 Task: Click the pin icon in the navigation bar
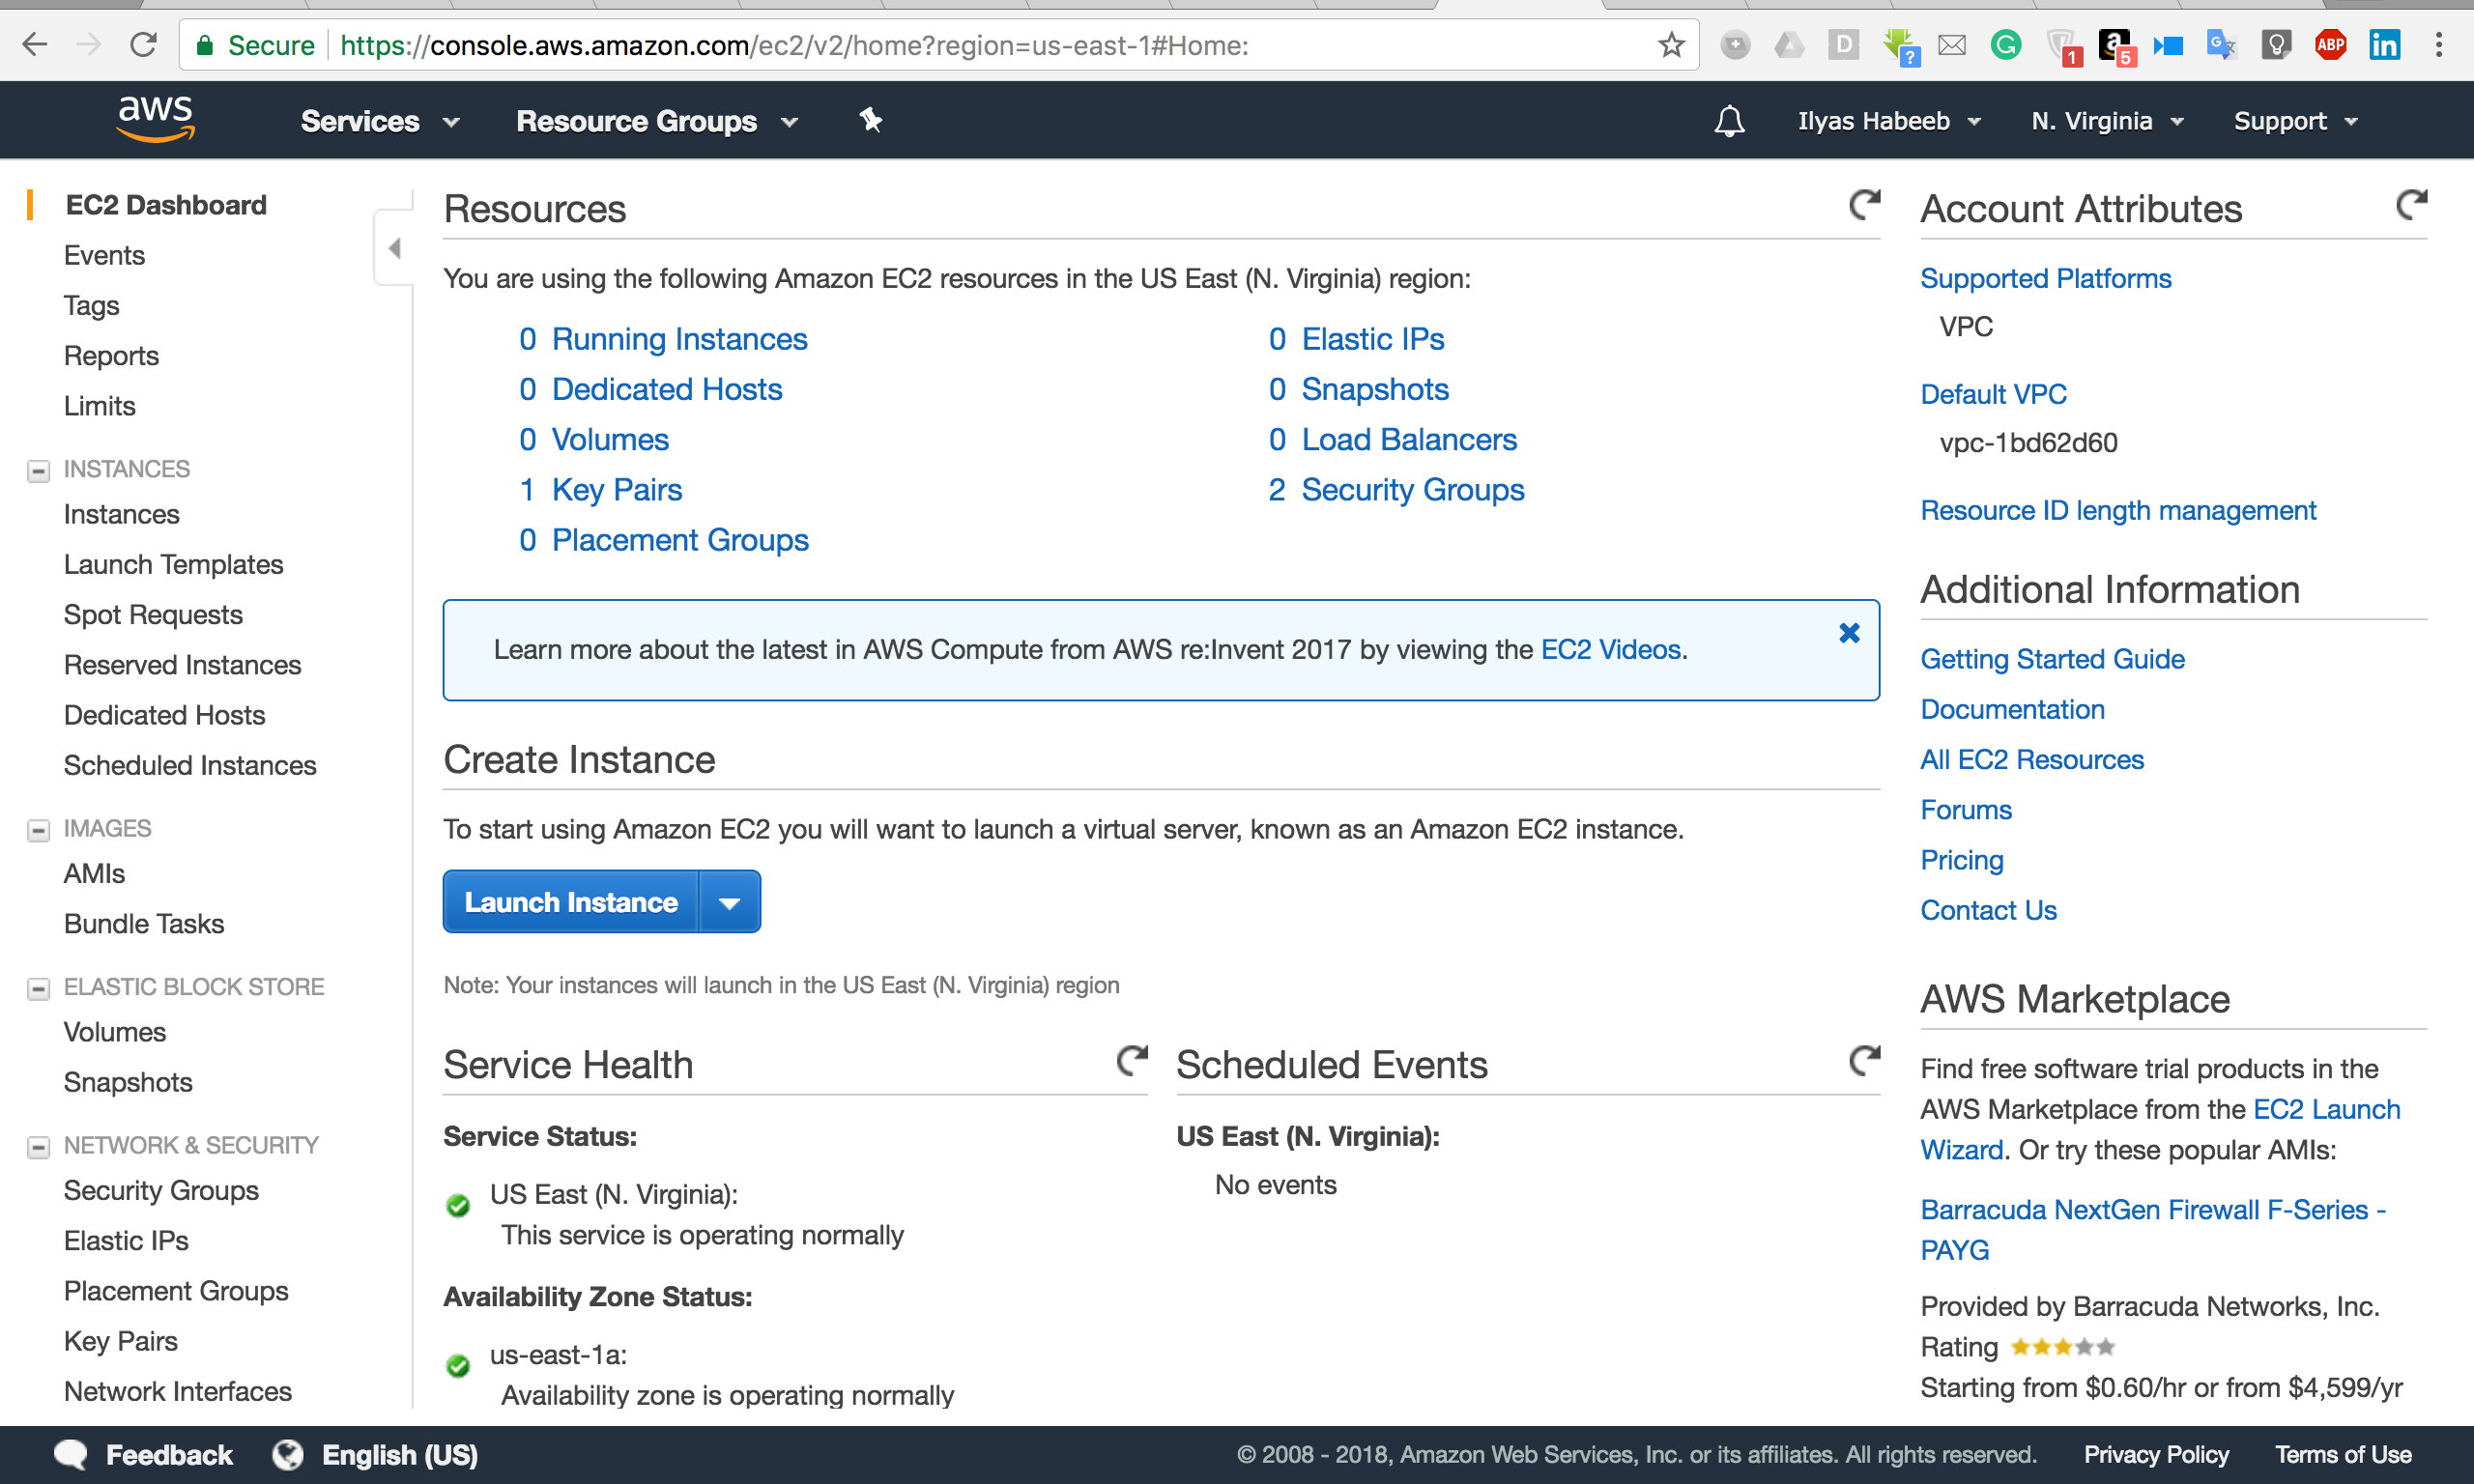coord(870,120)
